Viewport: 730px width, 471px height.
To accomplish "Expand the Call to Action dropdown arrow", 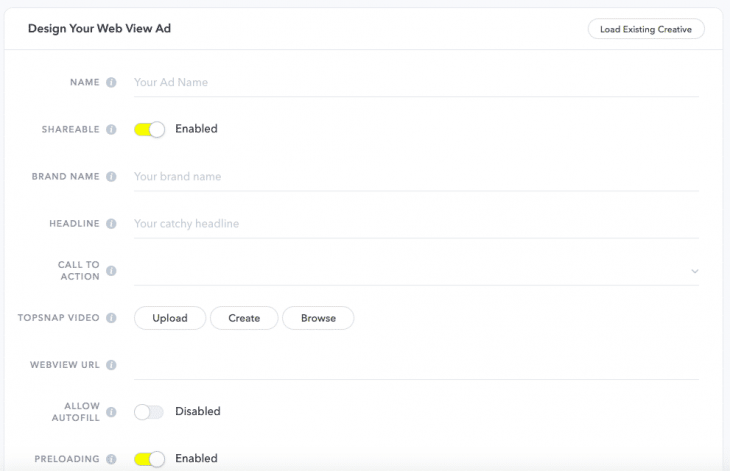I will coord(694,271).
